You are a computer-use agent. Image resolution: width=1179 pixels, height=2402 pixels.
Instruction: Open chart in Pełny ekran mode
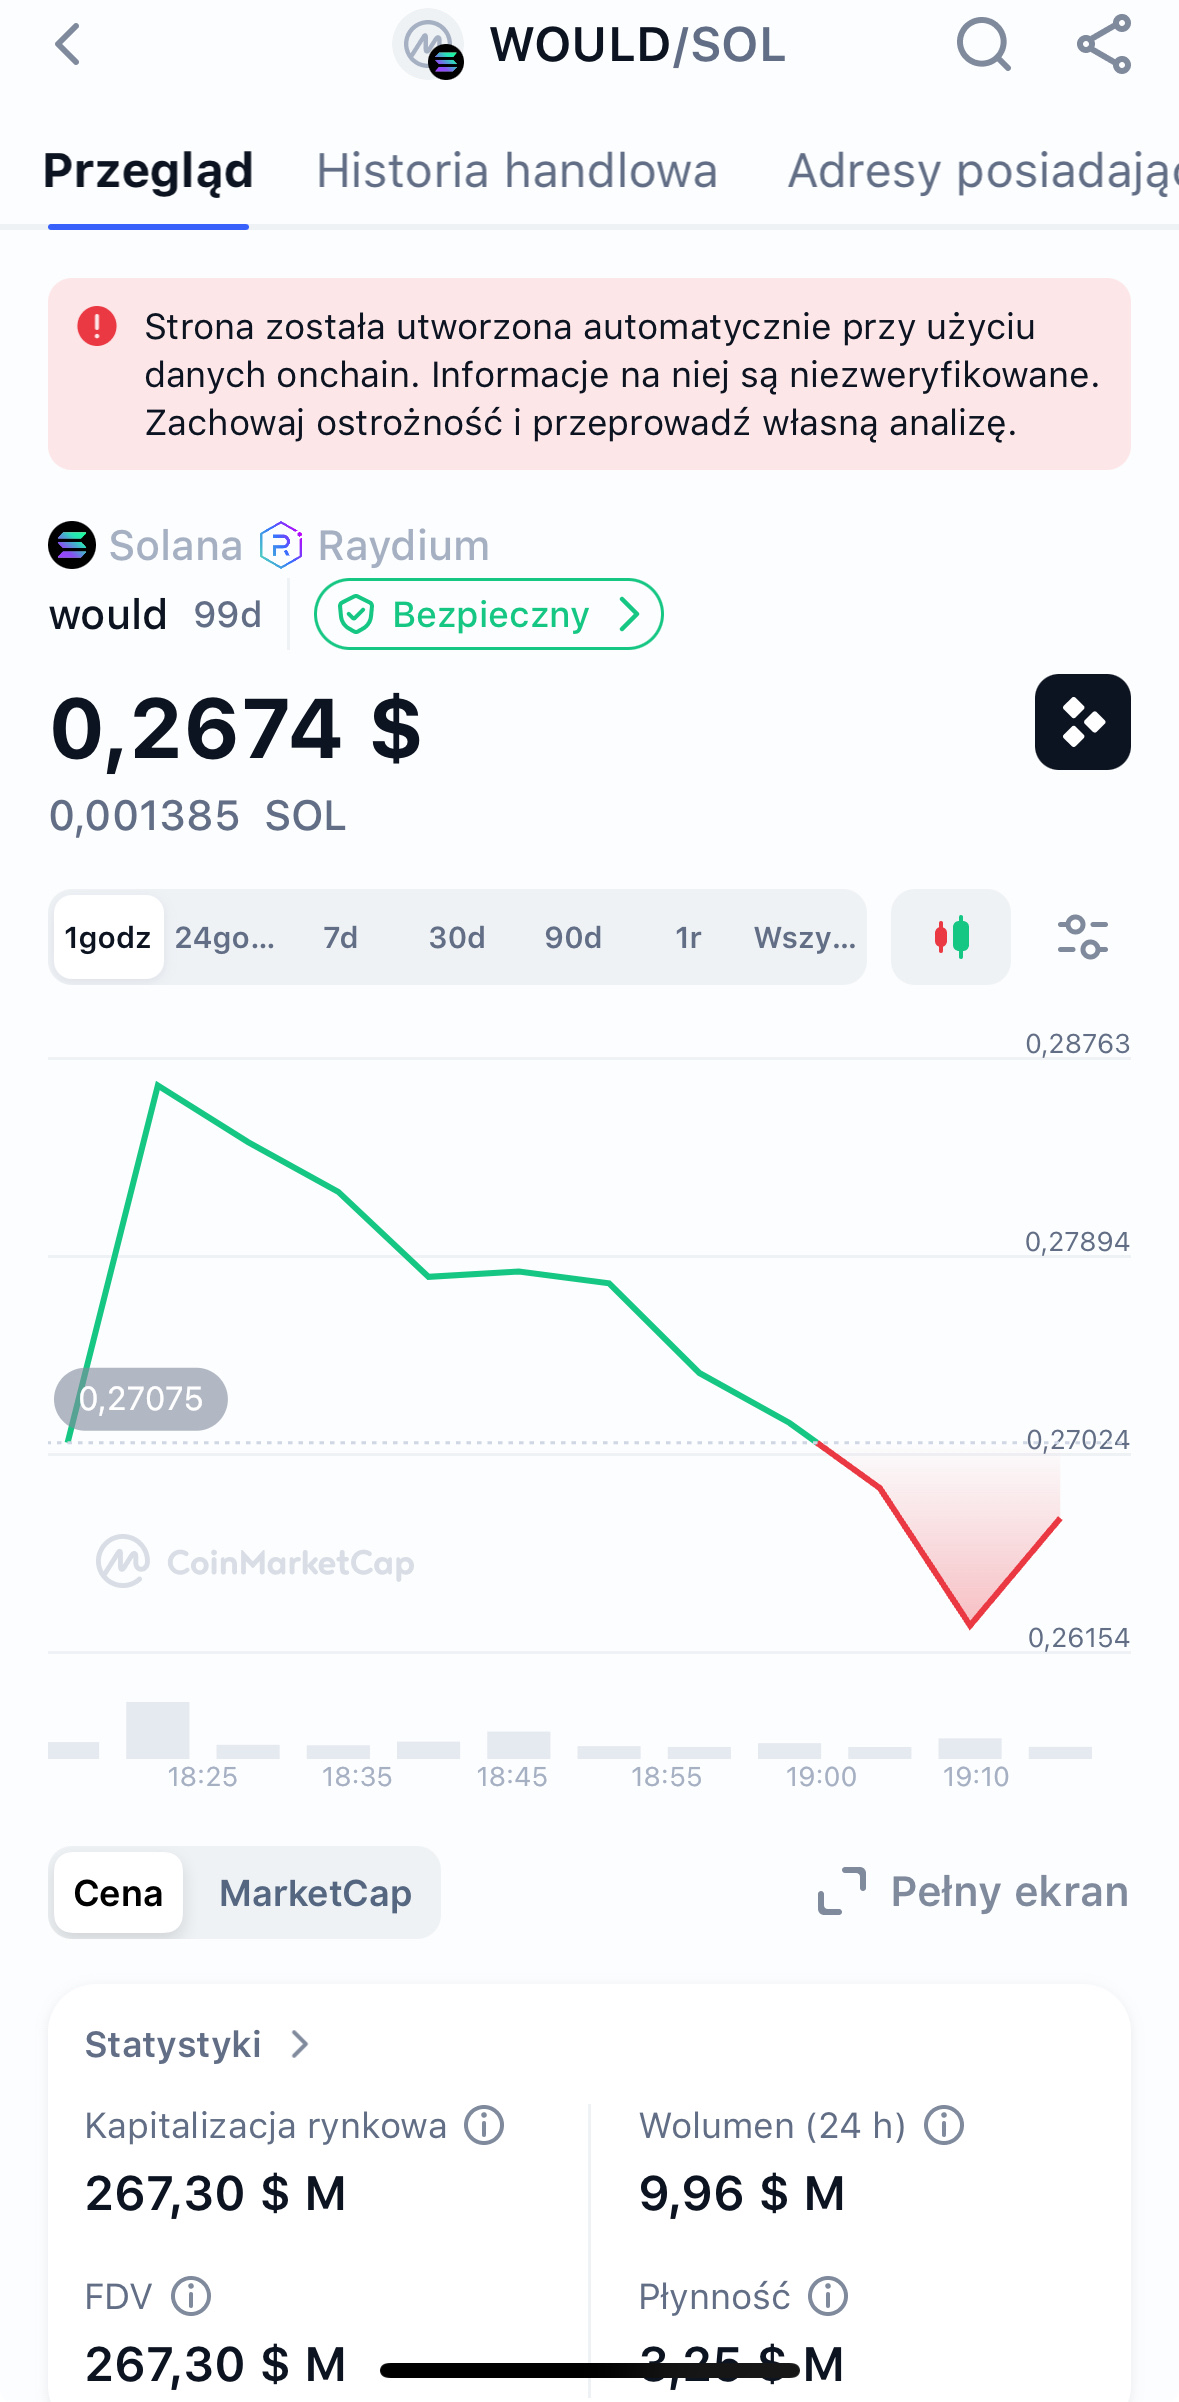[973, 1892]
